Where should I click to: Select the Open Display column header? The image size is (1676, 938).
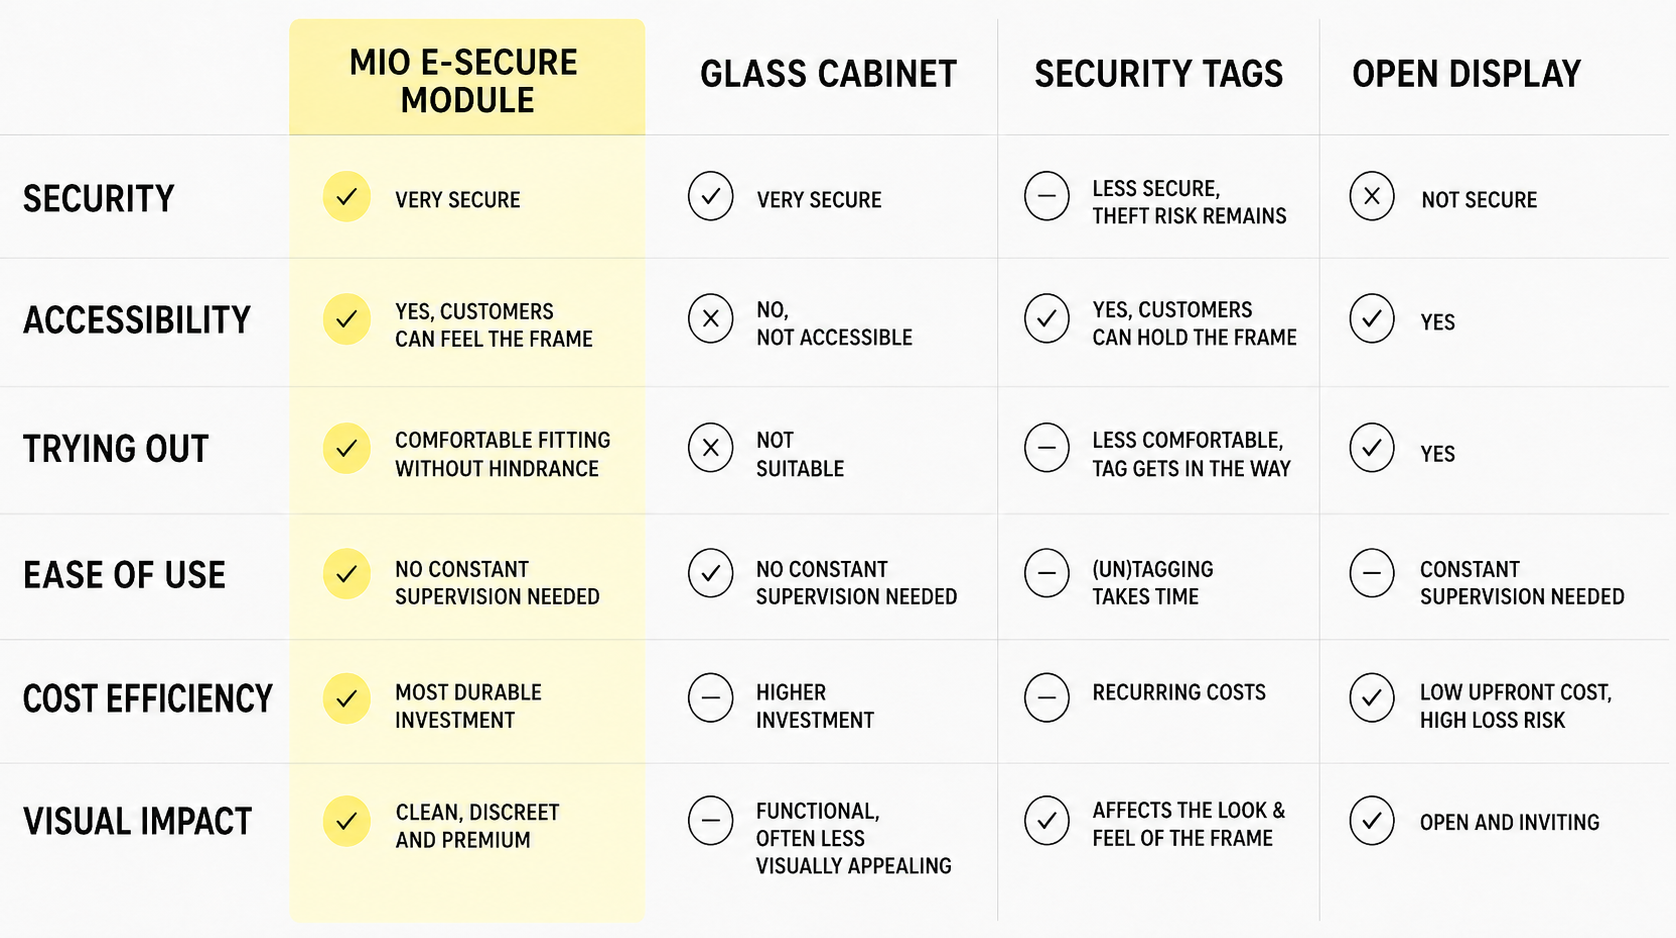tap(1466, 74)
